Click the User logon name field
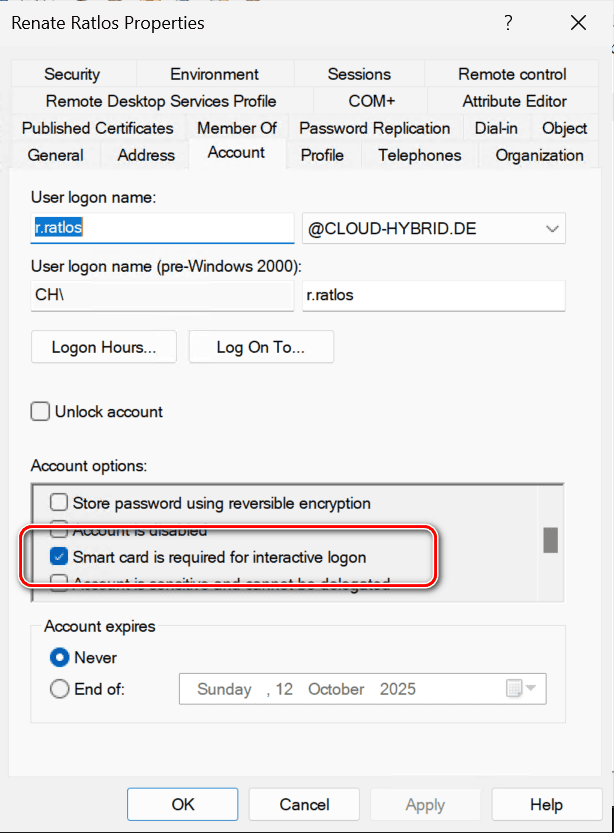Screen dimensions: 614x833 (162, 228)
